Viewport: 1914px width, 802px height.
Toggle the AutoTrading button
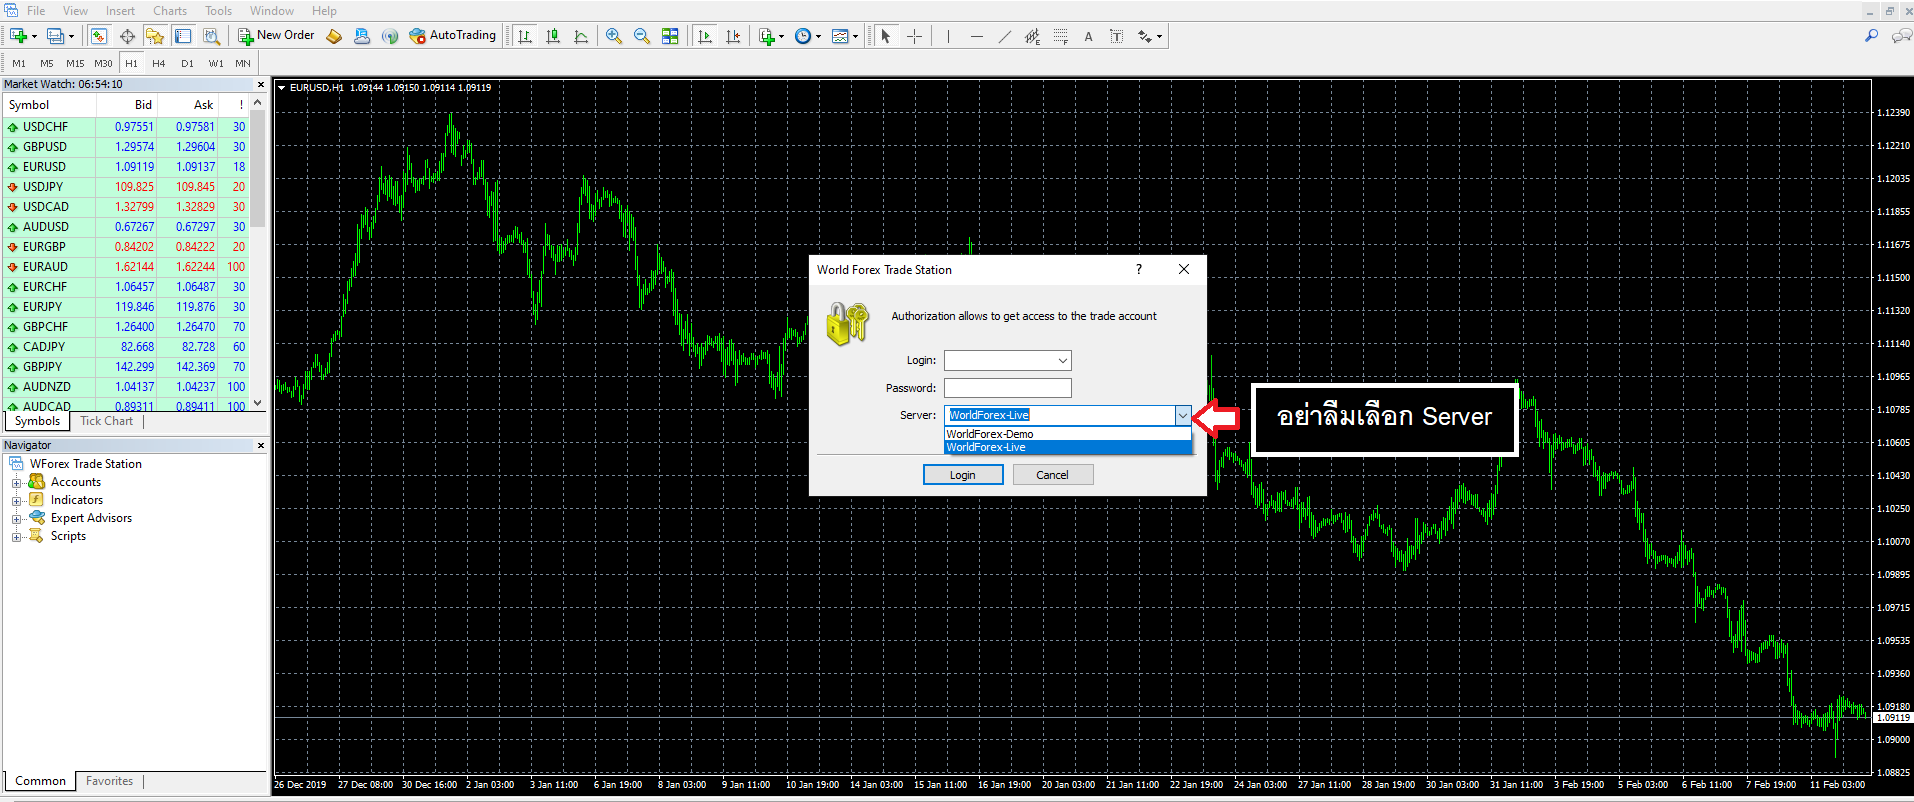(x=452, y=36)
